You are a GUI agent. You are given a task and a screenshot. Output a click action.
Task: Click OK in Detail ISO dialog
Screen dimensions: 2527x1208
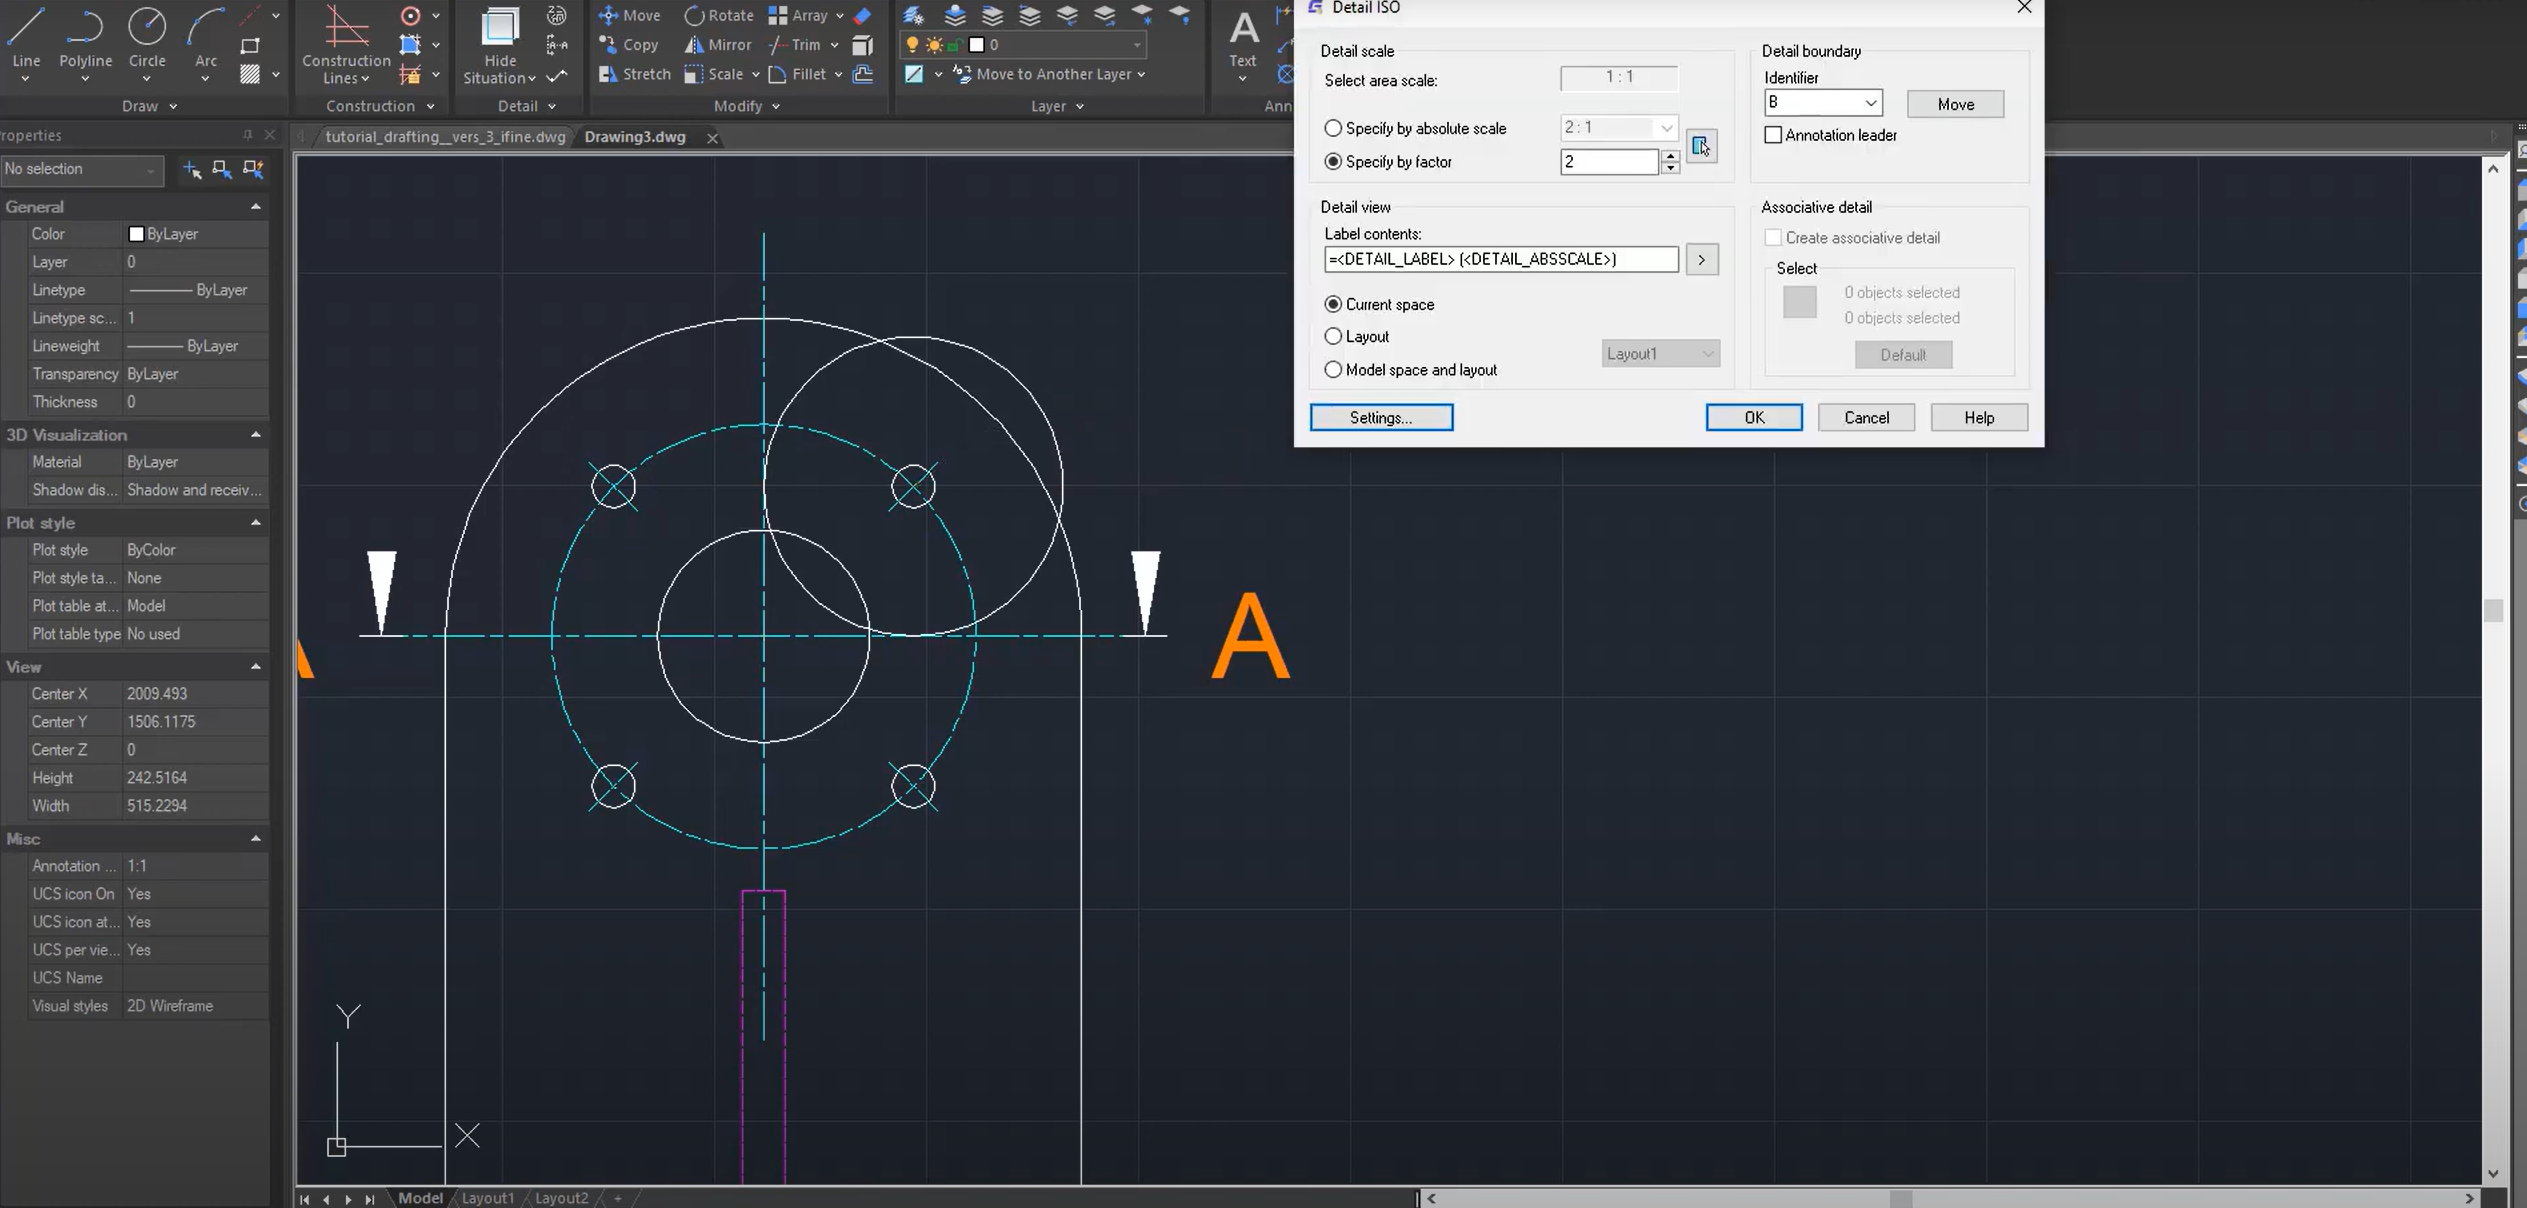pos(1754,417)
